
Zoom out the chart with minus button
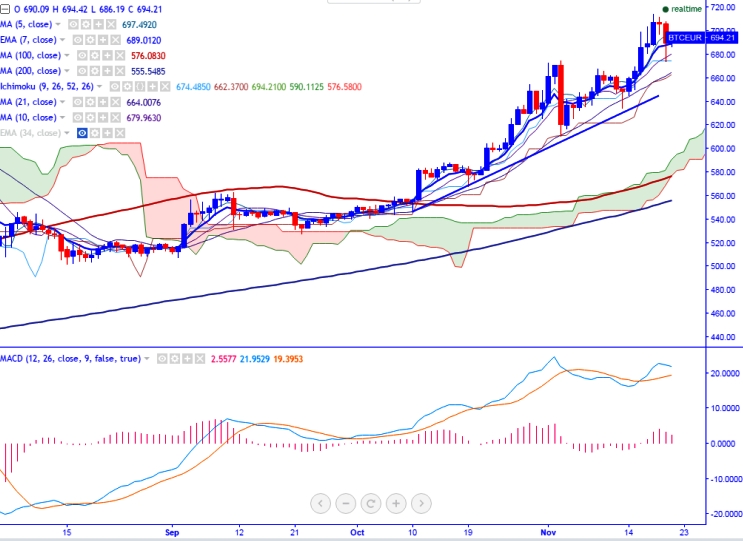pyautogui.click(x=346, y=503)
